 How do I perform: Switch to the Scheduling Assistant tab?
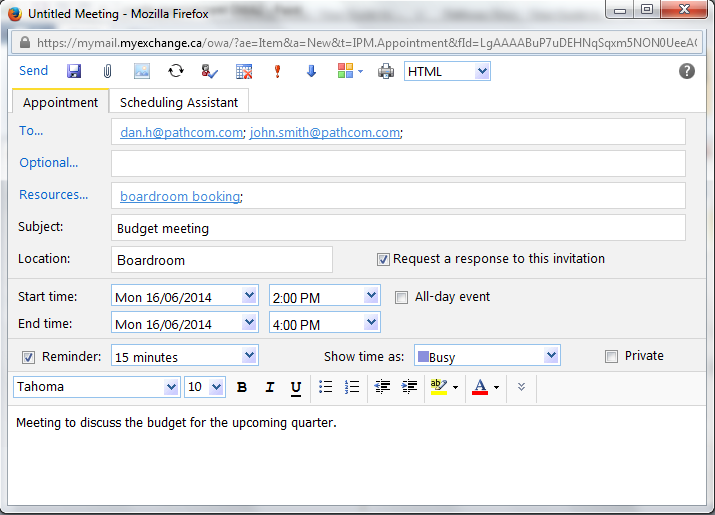pyautogui.click(x=179, y=102)
